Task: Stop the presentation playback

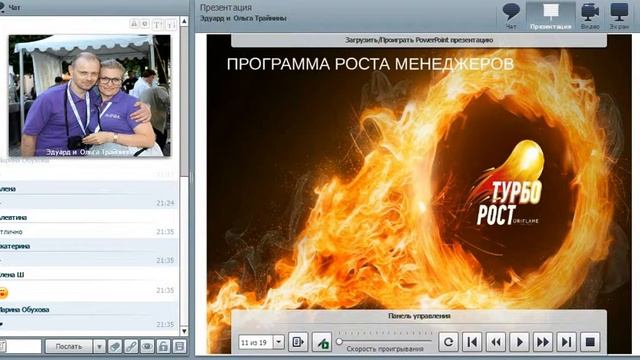Action: [590, 342]
